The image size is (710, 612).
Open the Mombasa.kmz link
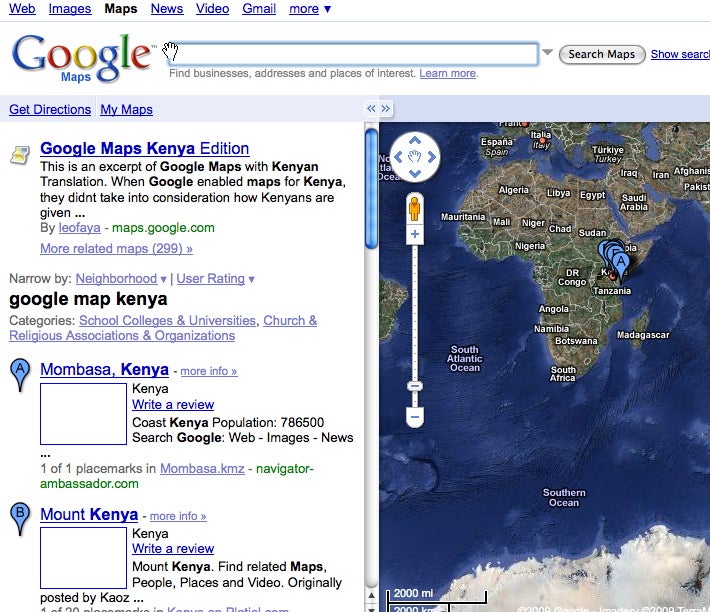pos(202,469)
